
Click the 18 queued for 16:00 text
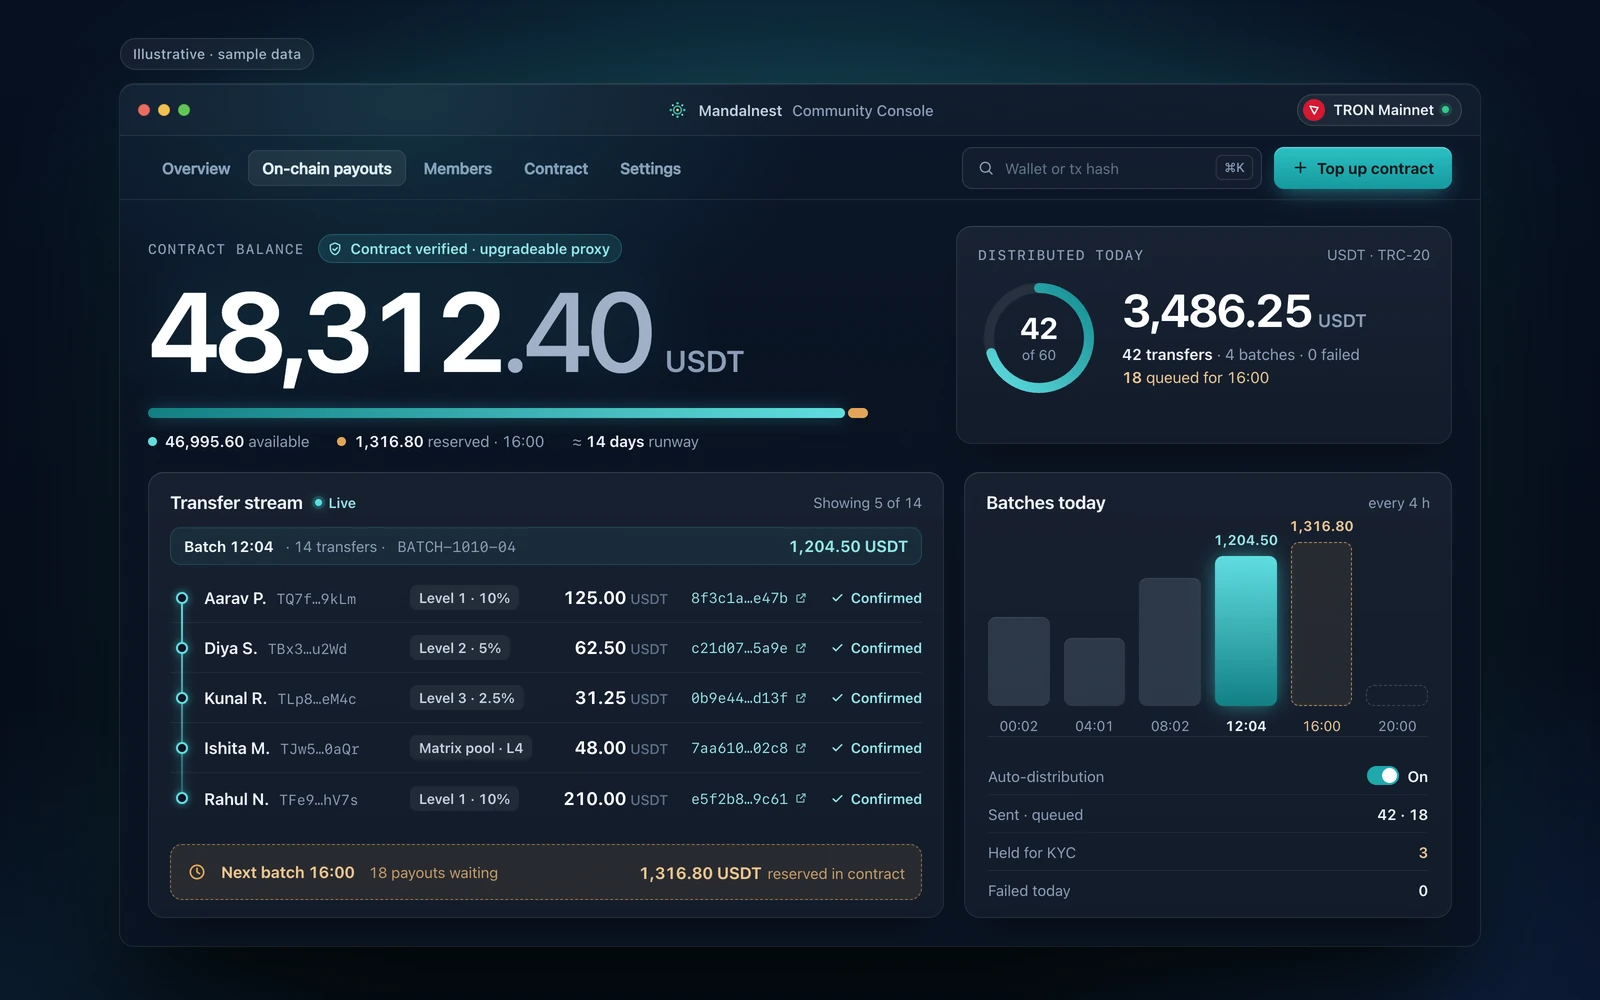(1196, 378)
